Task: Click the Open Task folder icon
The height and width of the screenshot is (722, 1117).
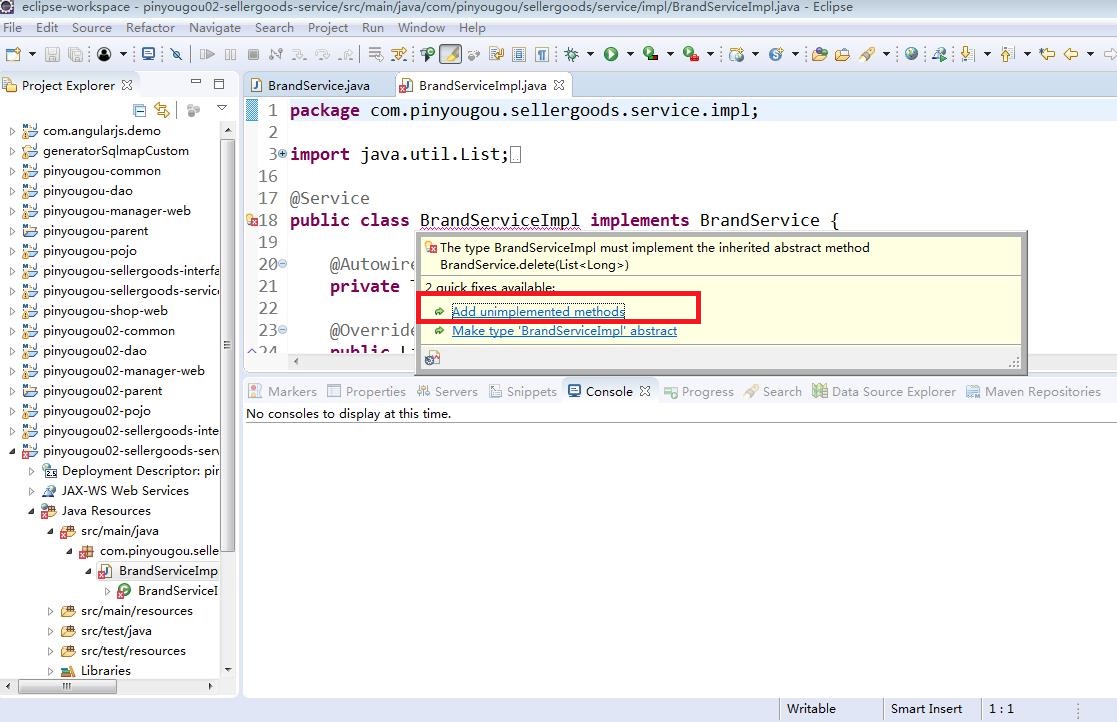Action: point(842,54)
